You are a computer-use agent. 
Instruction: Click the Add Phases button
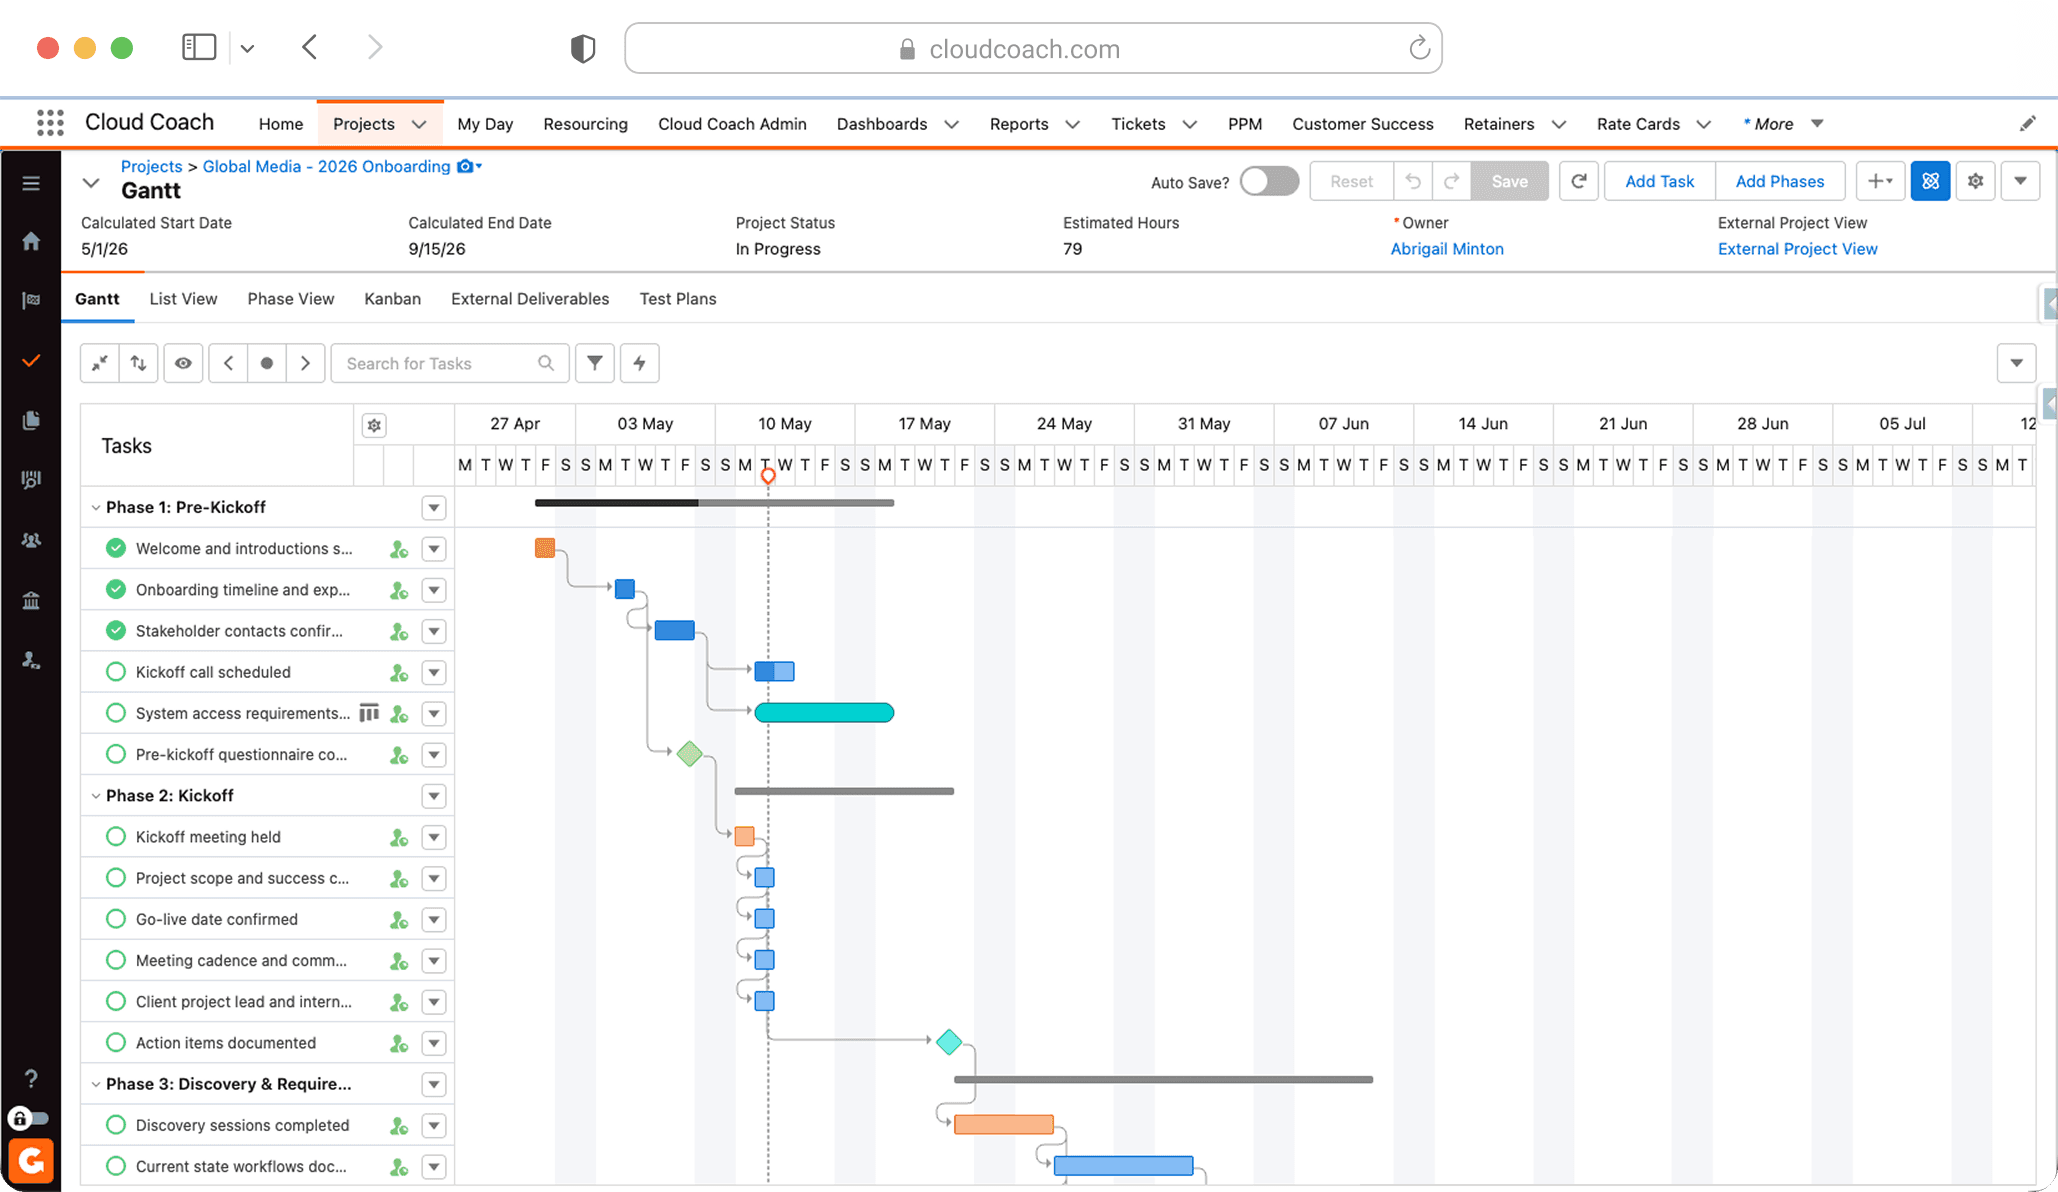(1780, 181)
